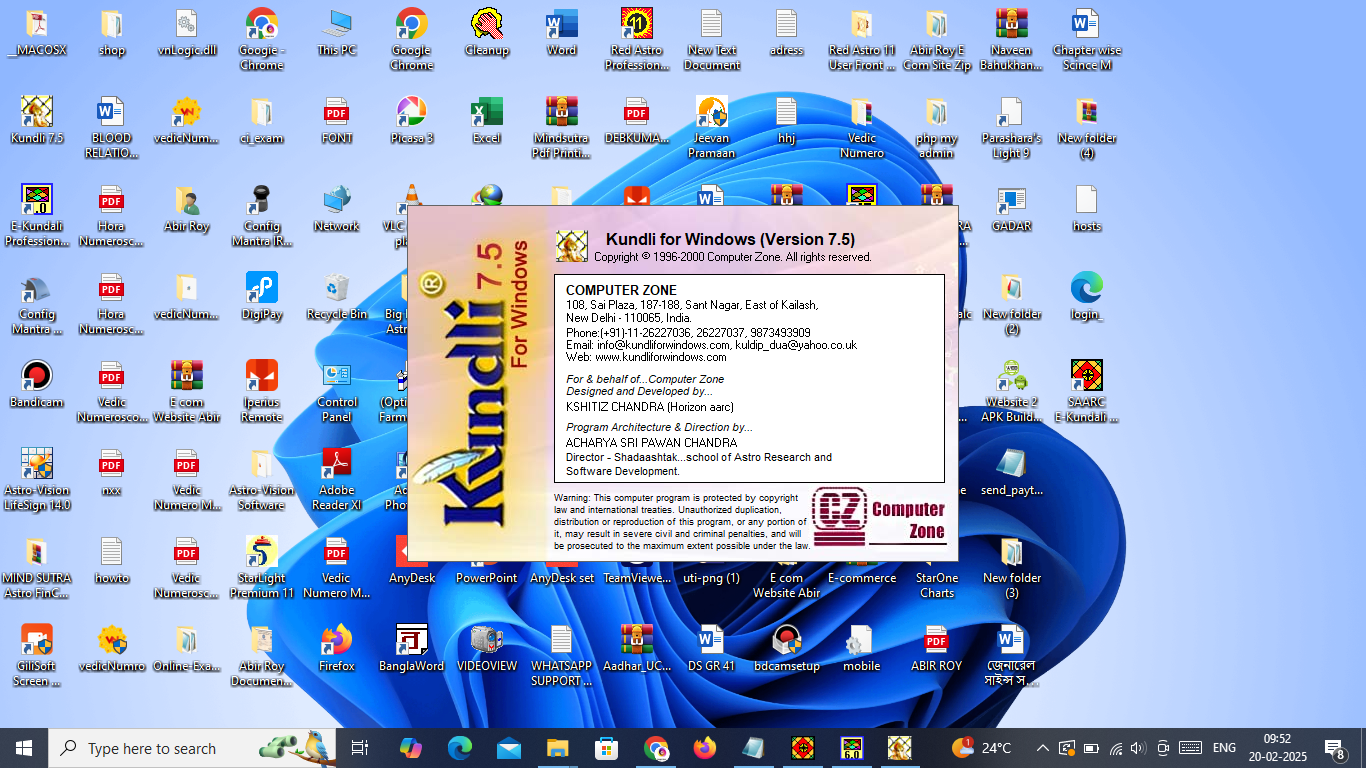Click the Windows Start button
This screenshot has height=768, width=1366.
(x=24, y=748)
